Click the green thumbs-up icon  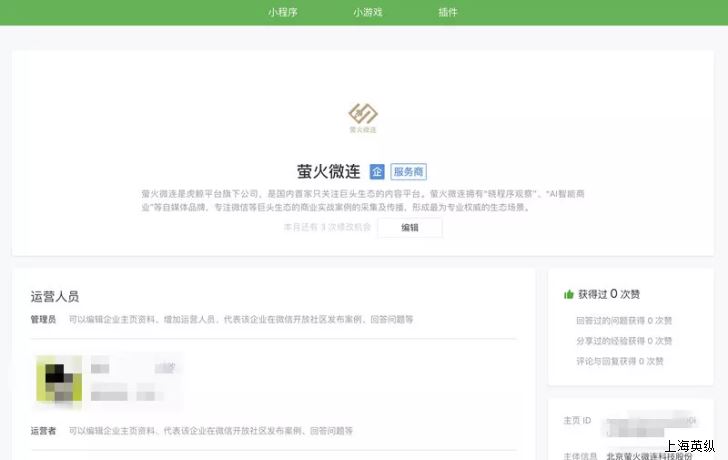569,294
